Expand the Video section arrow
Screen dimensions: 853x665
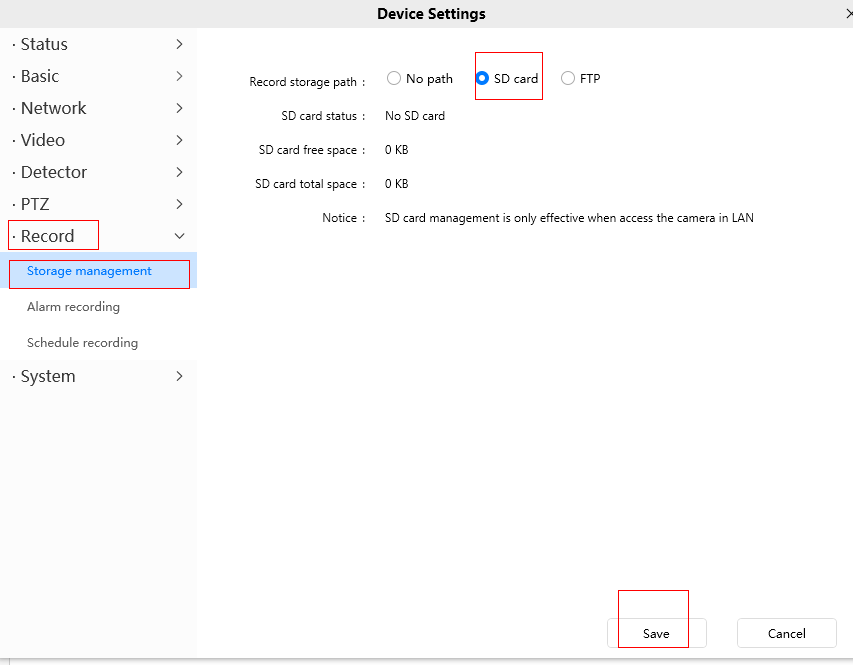pos(180,140)
